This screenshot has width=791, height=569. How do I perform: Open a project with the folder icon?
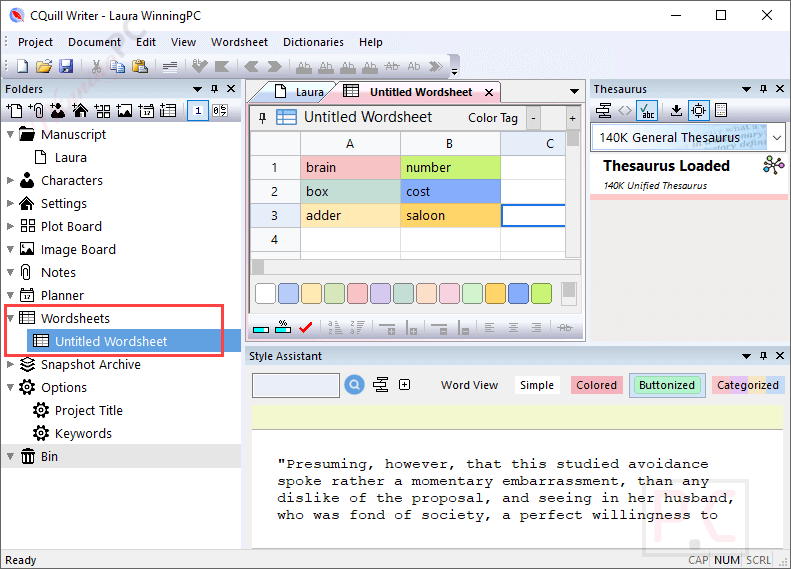point(44,66)
